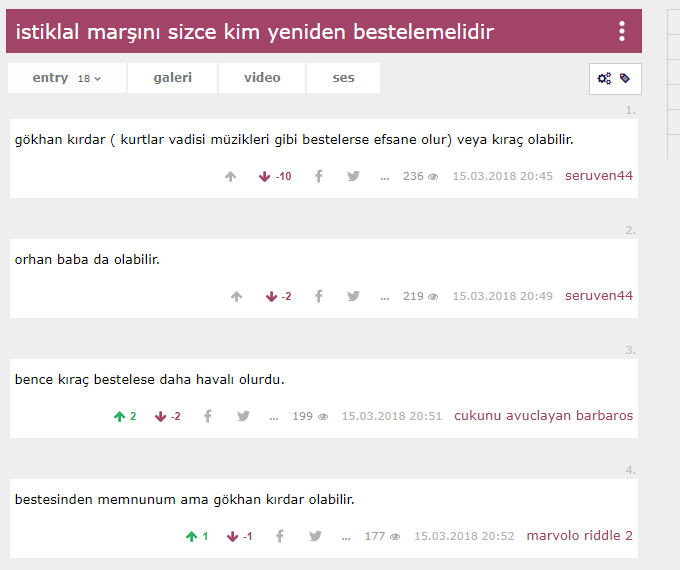
Task: Click the gears settings icon
Action: click(x=604, y=79)
